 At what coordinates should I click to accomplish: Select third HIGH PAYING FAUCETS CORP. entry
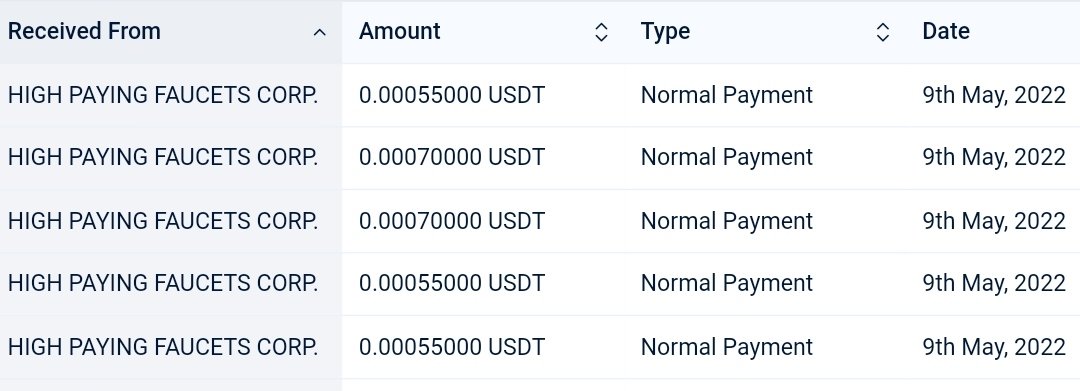point(163,221)
